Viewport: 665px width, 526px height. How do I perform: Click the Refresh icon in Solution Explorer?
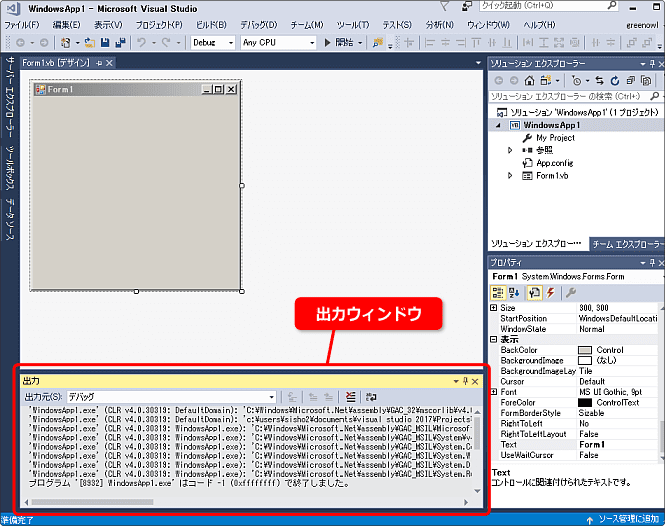coord(615,80)
